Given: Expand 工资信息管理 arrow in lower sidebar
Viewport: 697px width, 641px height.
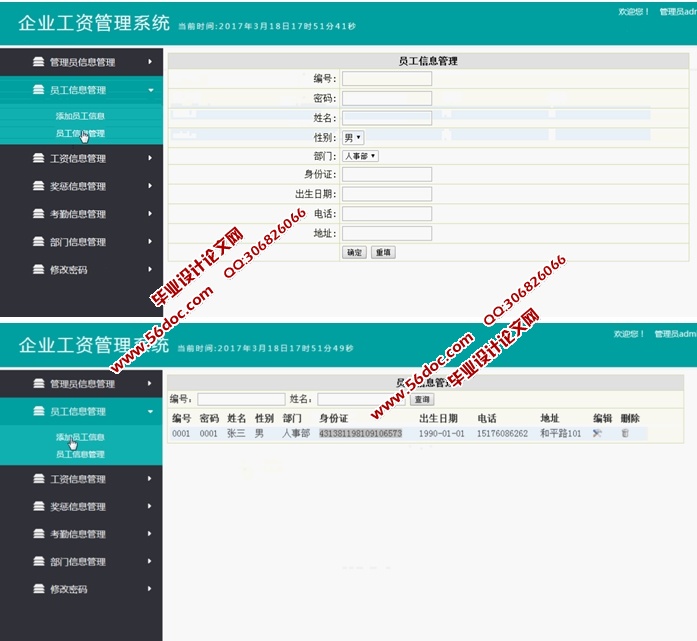Looking at the screenshot, I should 149,479.
